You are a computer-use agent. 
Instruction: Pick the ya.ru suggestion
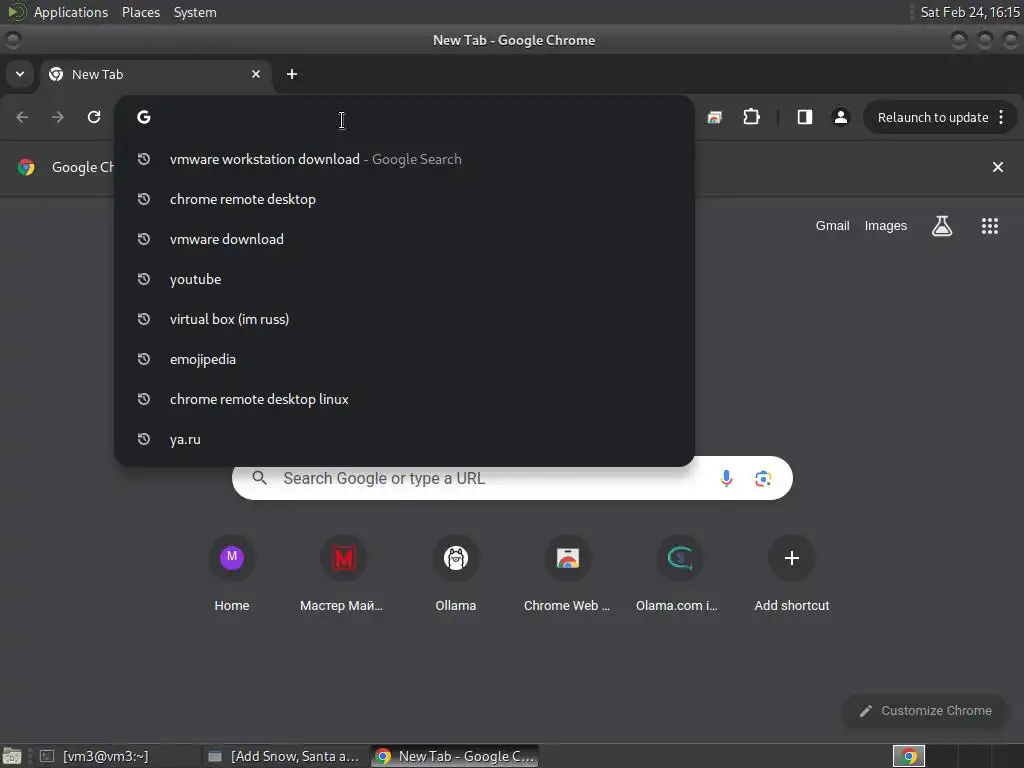click(x=404, y=440)
